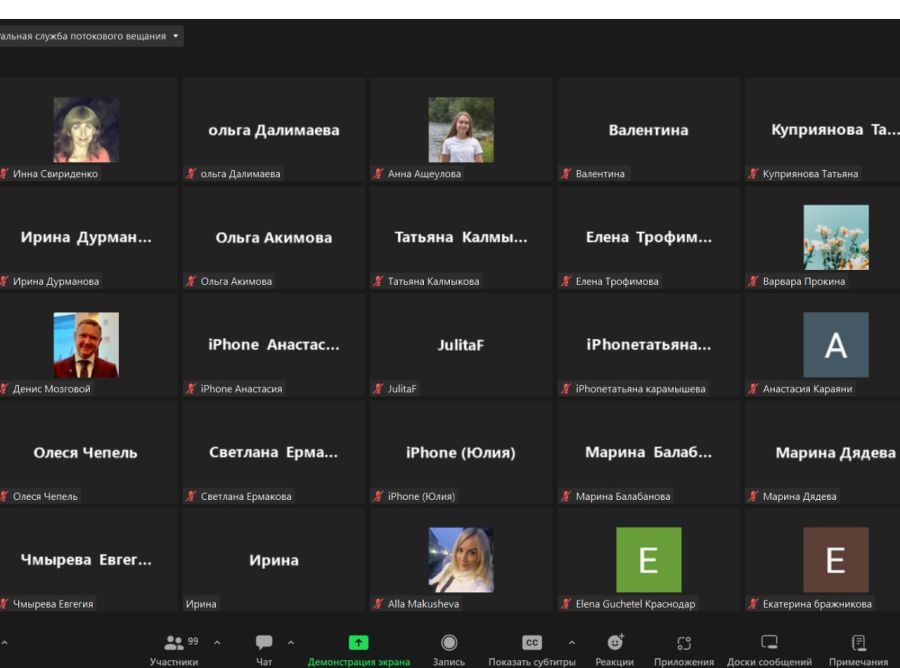Expand the arrow next to Чат

[x=291, y=643]
